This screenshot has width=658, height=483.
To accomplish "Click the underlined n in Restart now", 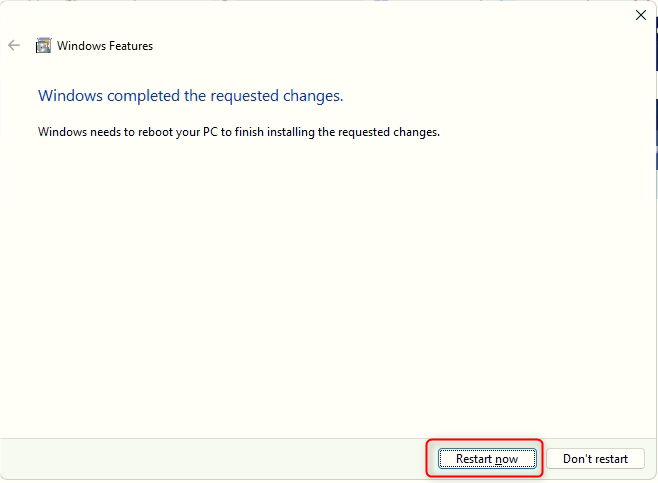I will 498,460.
